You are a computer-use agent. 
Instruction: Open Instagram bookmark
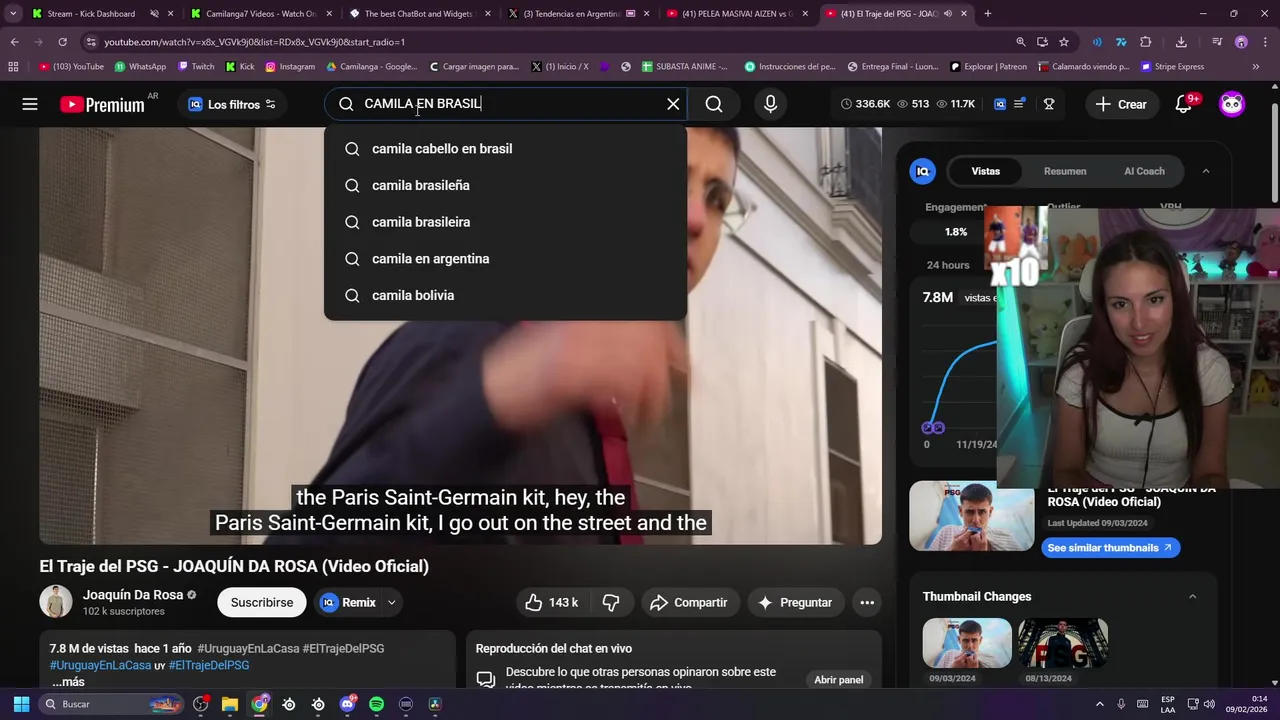[x=290, y=67]
